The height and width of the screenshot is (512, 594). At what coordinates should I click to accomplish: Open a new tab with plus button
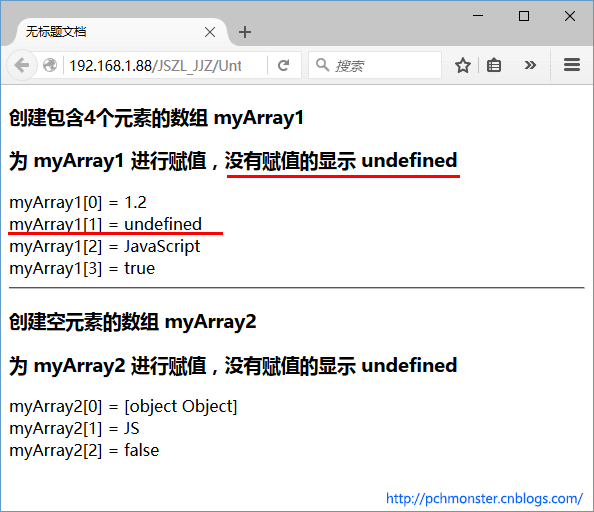point(245,32)
